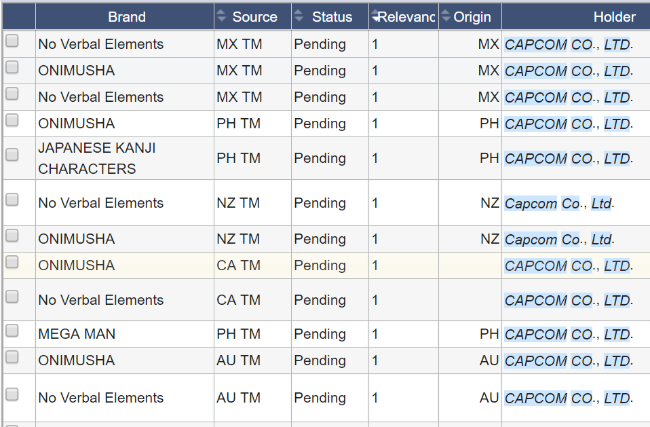Select ONIMUSHA PH TM brand cell
Viewport: 650px width, 427px height.
[76, 123]
